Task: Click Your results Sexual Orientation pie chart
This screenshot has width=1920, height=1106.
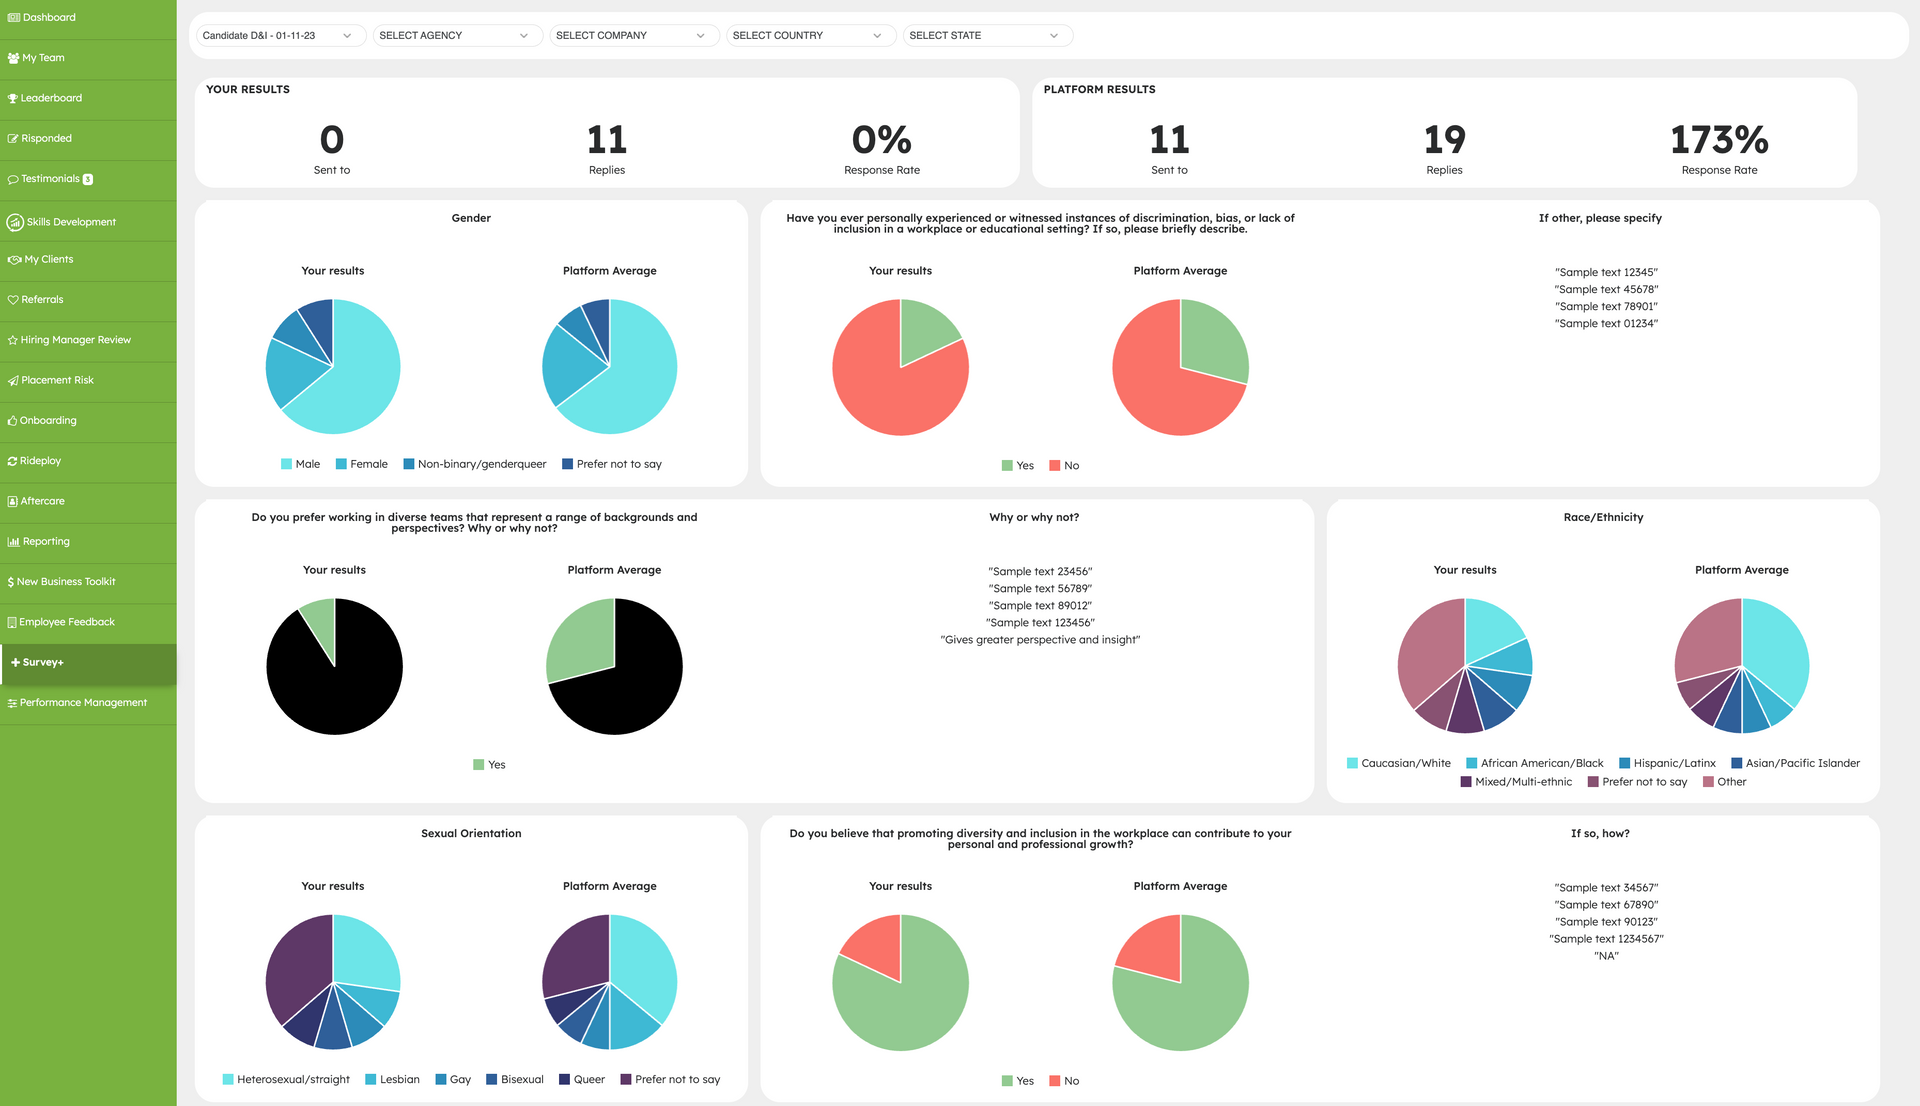Action: [x=333, y=982]
